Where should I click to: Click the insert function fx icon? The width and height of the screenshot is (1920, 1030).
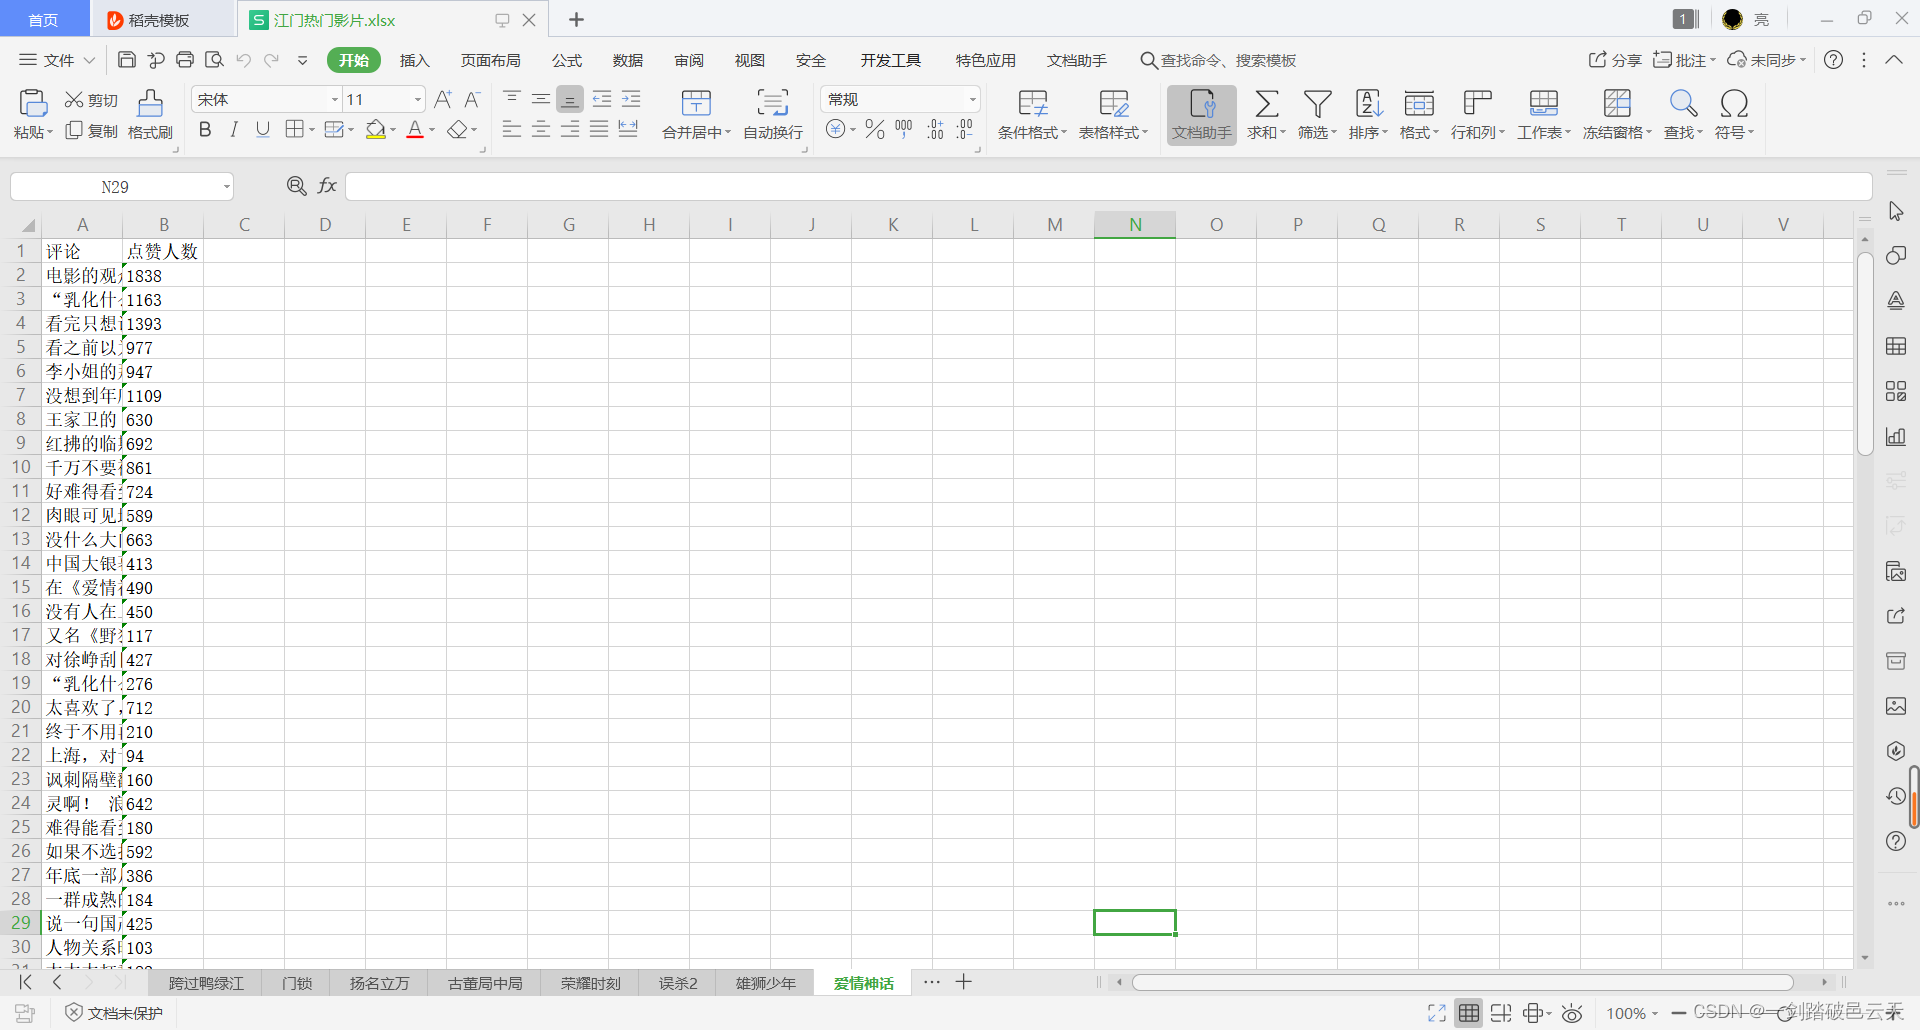[x=327, y=186]
